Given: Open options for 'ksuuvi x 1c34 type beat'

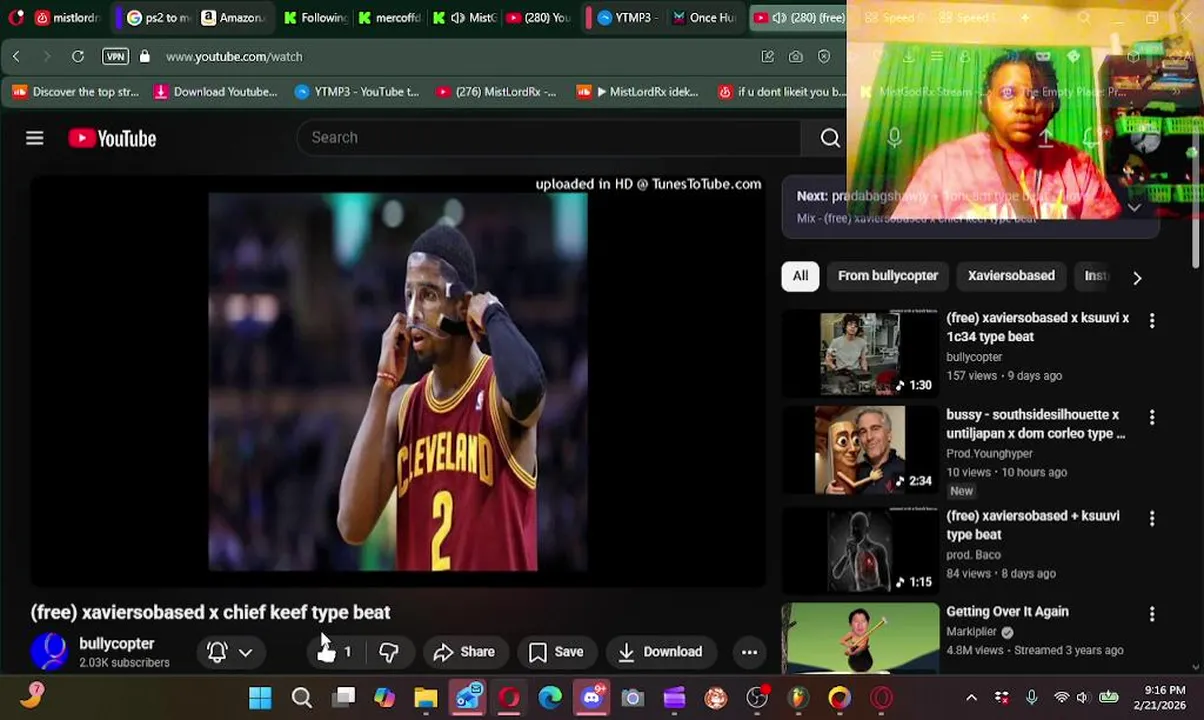Looking at the screenshot, I should click(x=1152, y=321).
